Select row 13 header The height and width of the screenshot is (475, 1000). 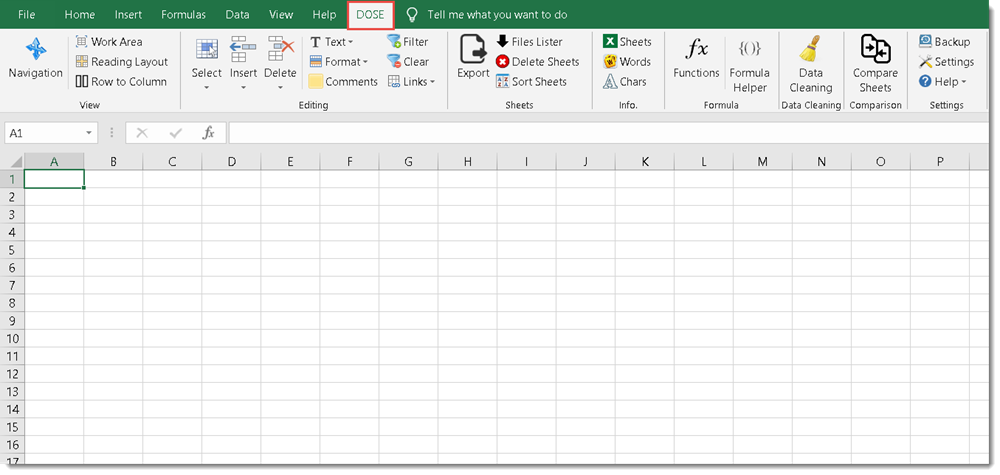coord(14,391)
